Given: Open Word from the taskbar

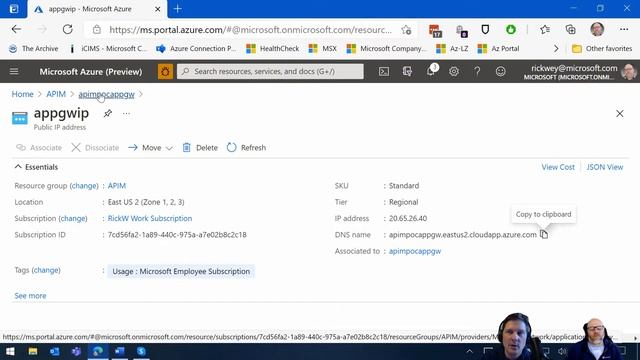Looking at the screenshot, I should (120, 351).
